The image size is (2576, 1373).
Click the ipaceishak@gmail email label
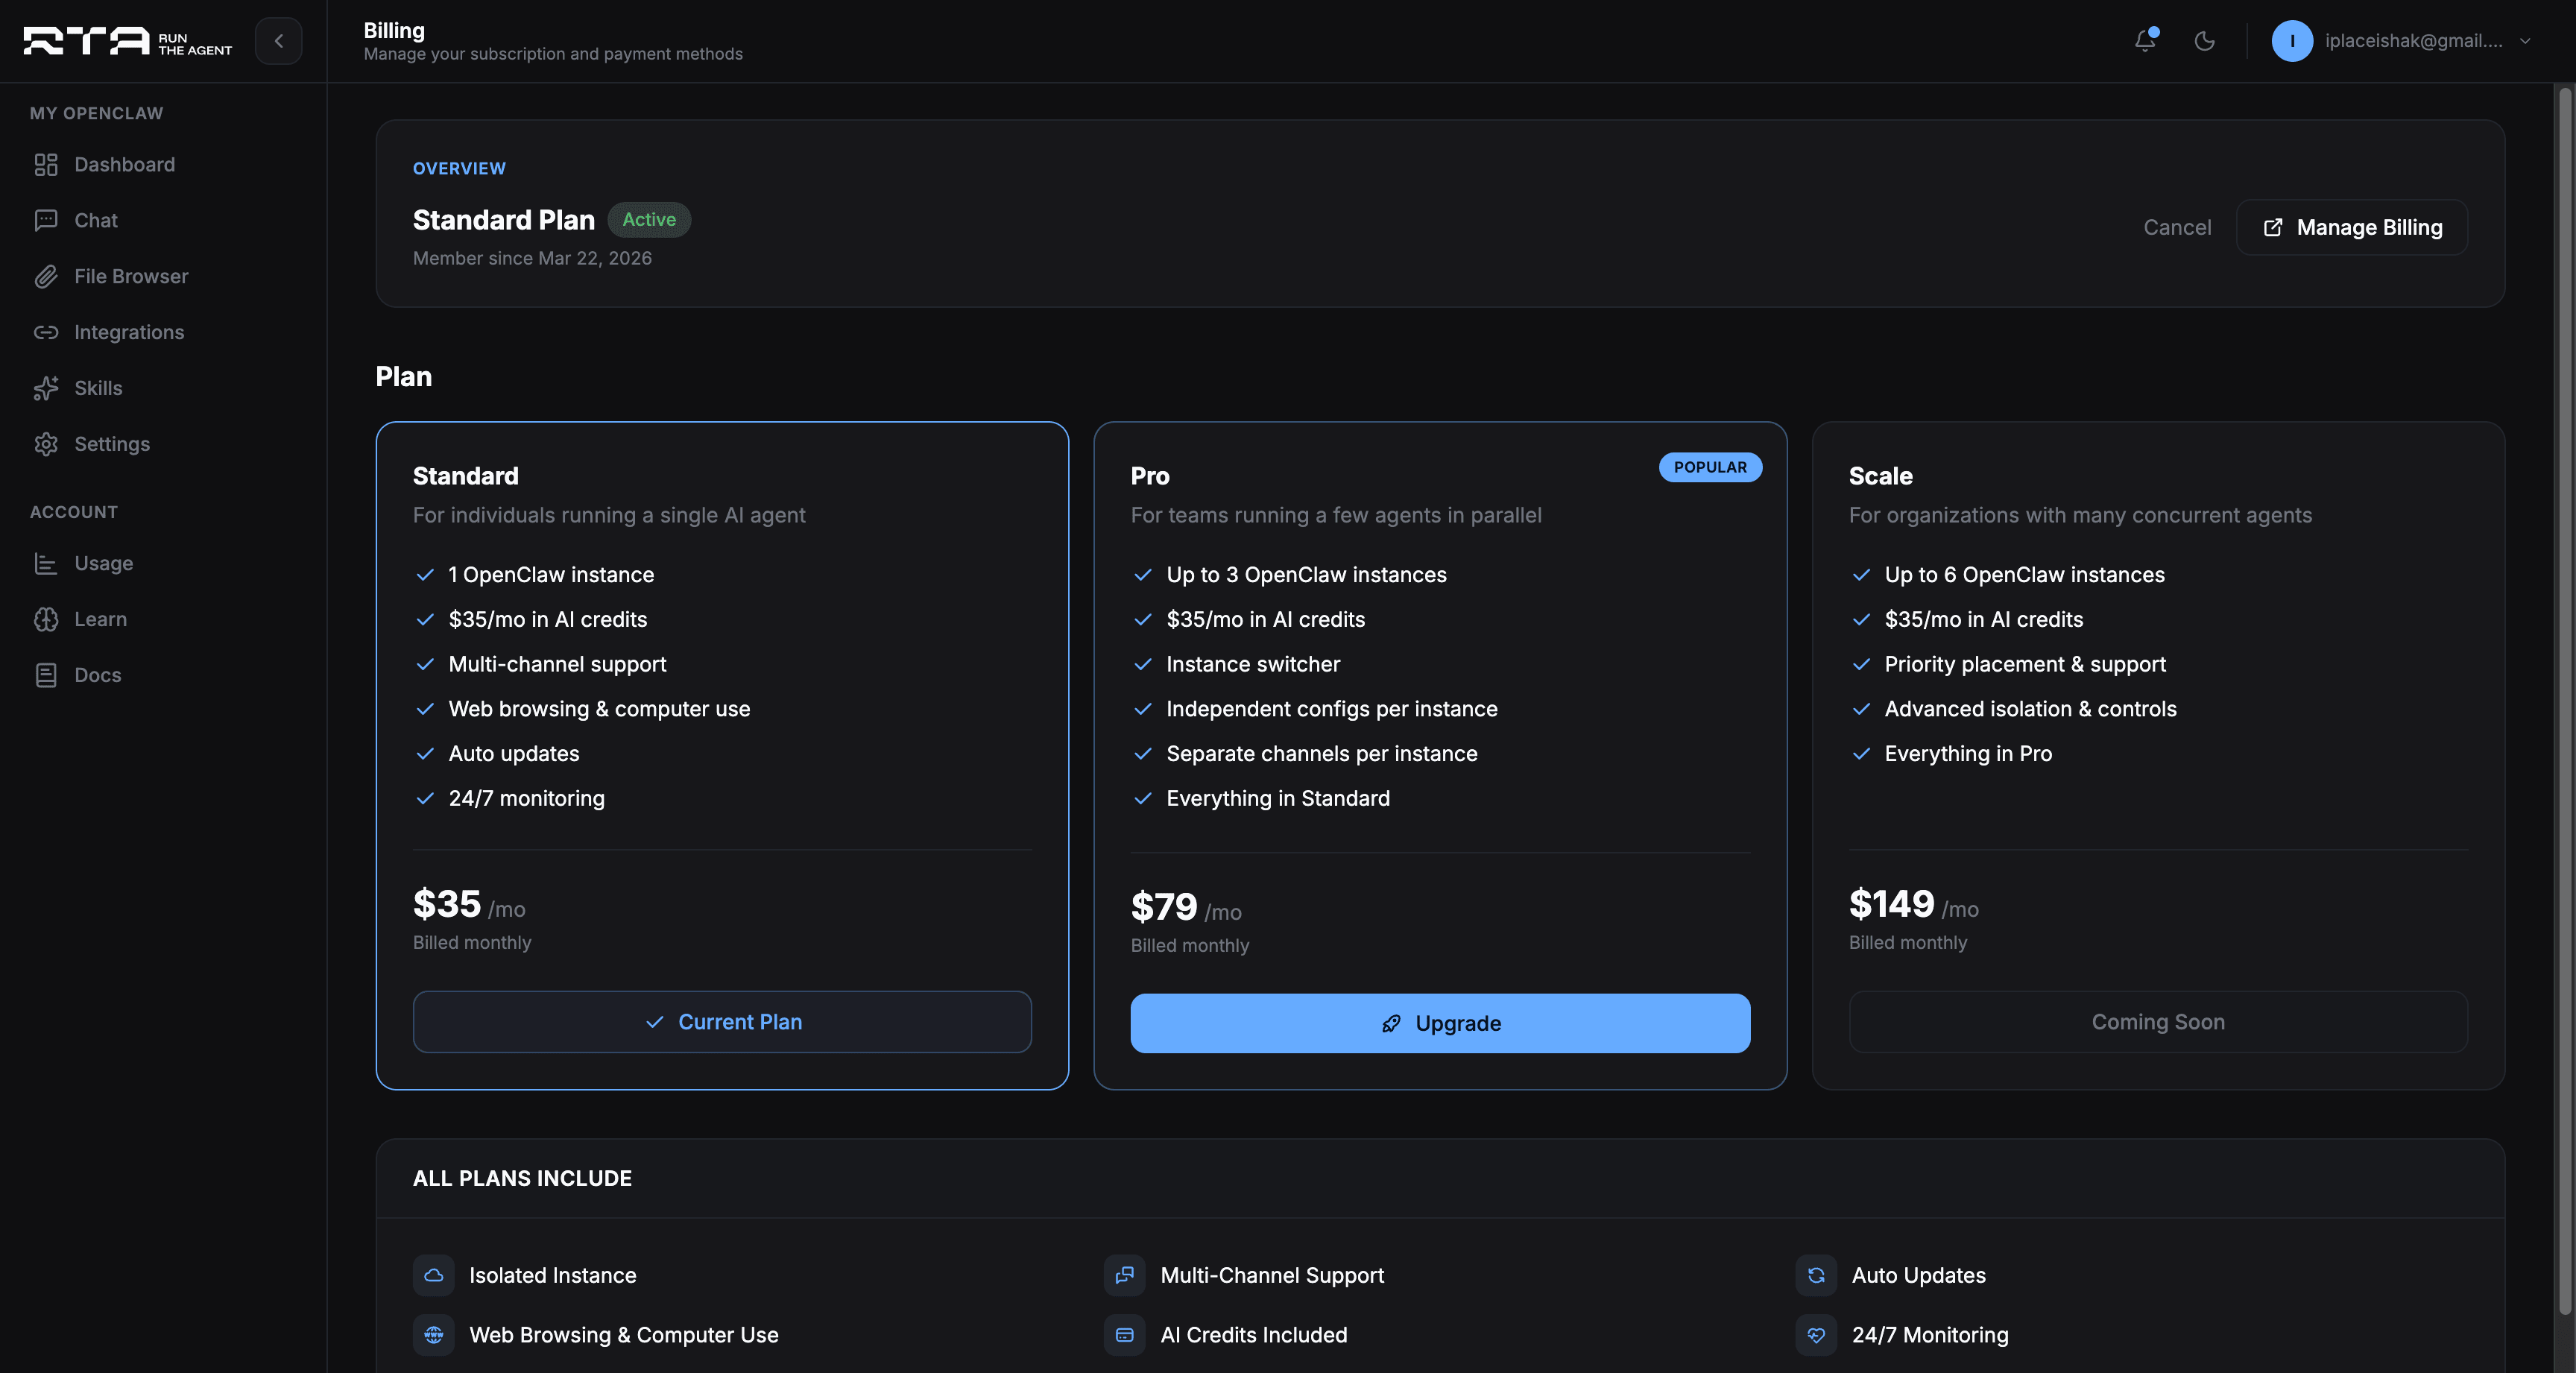2413,41
